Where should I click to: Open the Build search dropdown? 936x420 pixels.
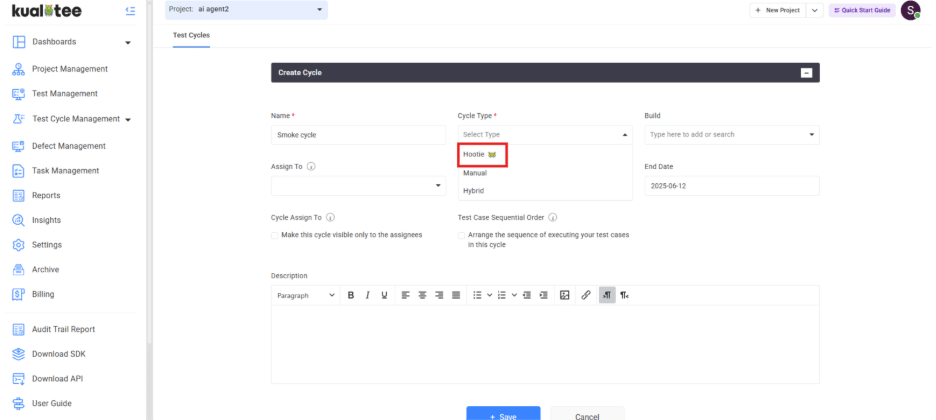pos(732,135)
